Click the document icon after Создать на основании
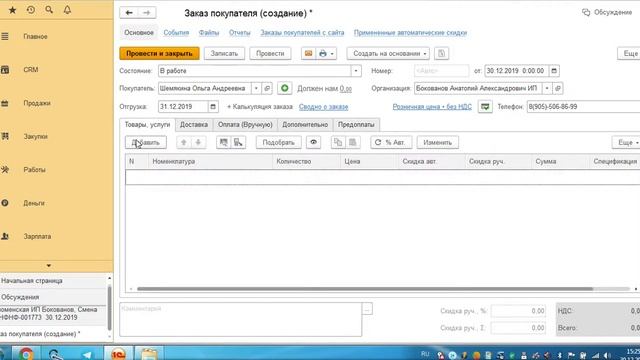This screenshot has width=640, height=360. pos(441,53)
